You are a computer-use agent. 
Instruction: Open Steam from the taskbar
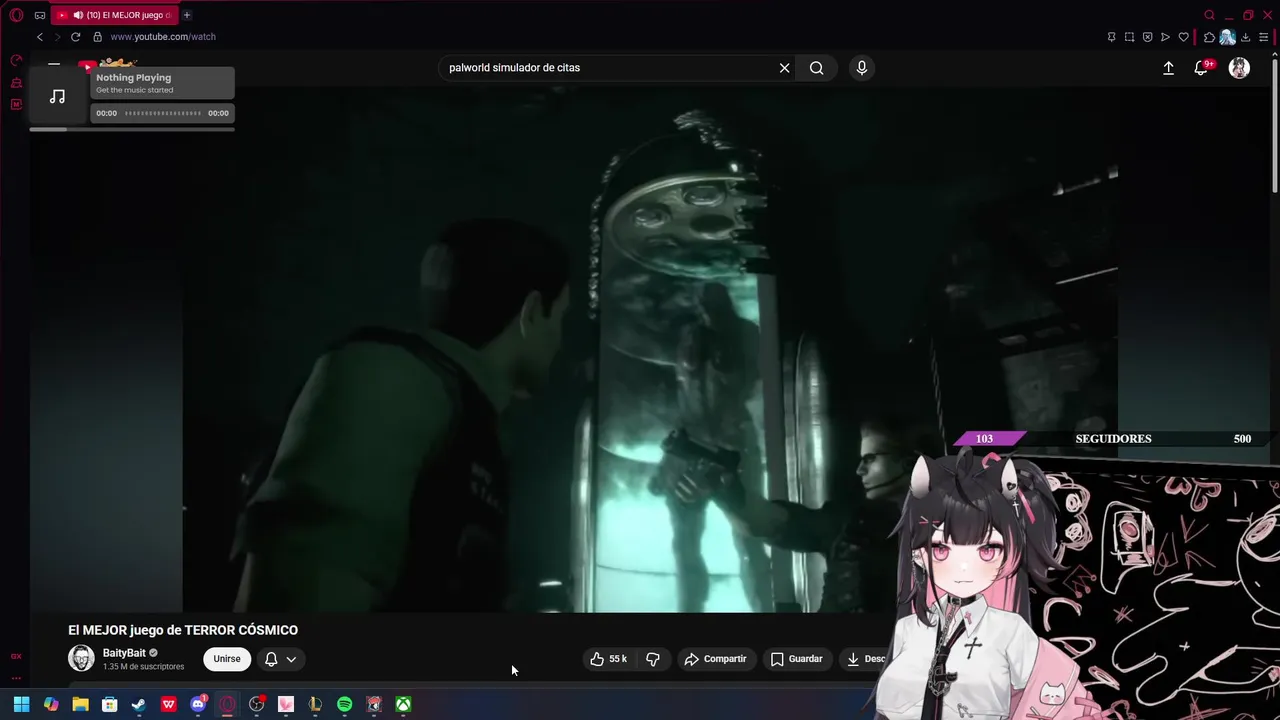point(139,705)
